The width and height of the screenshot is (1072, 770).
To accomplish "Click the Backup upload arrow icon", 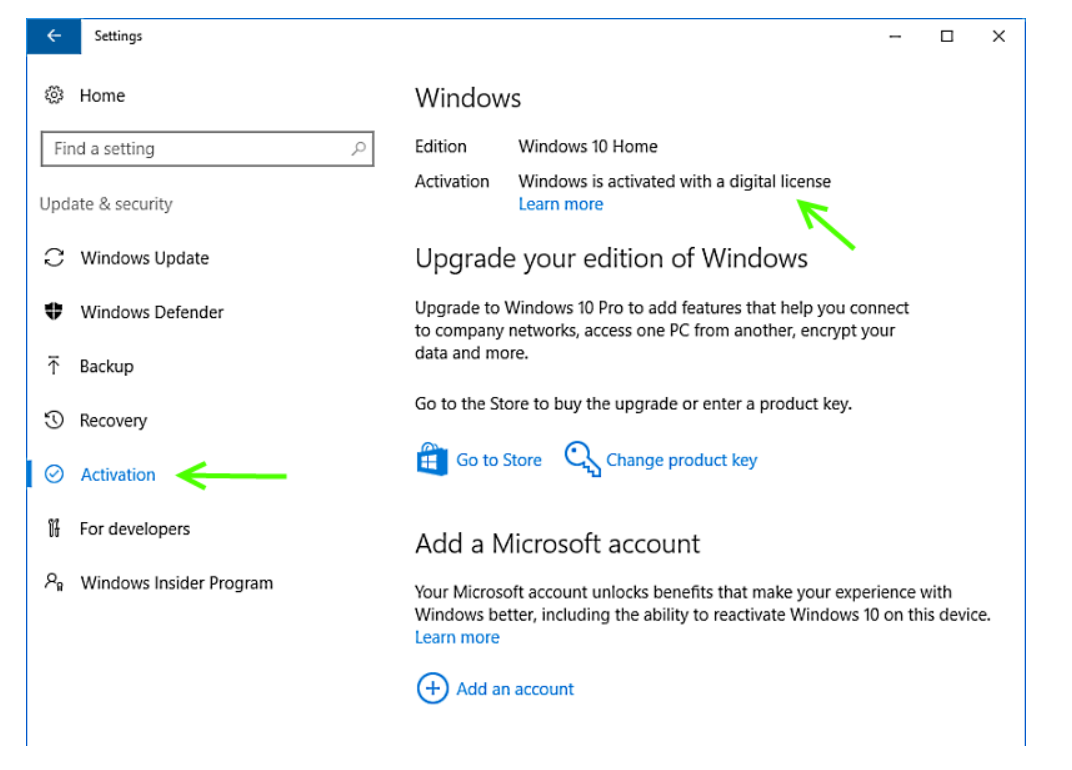I will pyautogui.click(x=54, y=366).
